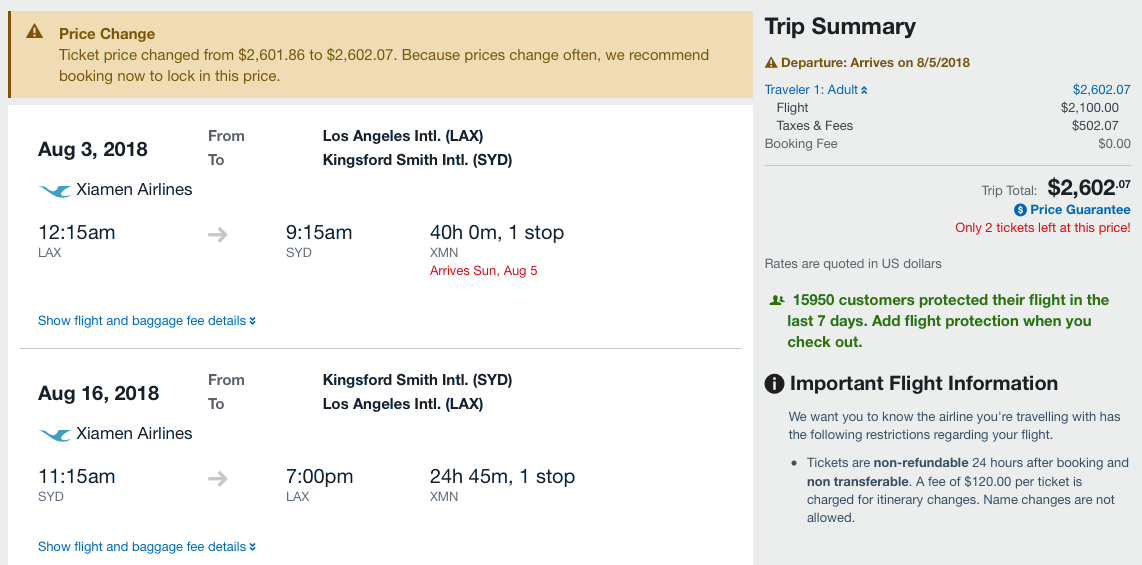Click the Departure arrival warning triangle icon
Screen dimensions: 1142x565
[771, 62]
